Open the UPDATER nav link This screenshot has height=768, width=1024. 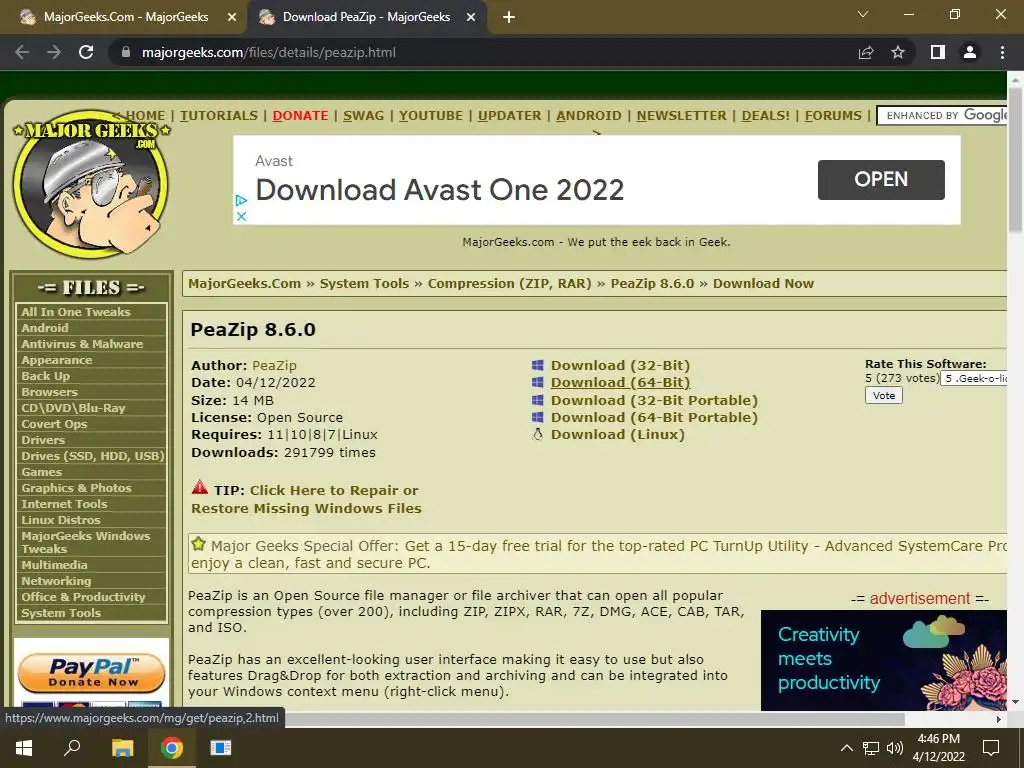point(509,116)
